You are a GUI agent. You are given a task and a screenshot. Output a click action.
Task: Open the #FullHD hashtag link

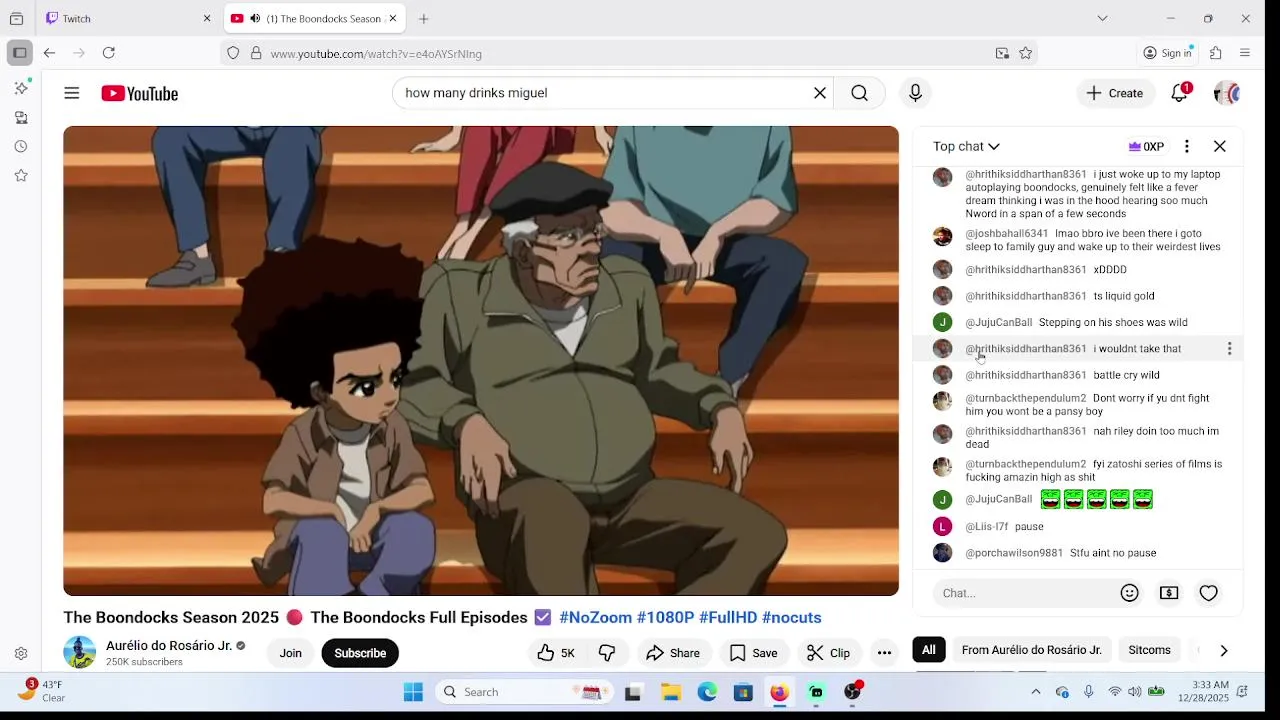pos(728,617)
